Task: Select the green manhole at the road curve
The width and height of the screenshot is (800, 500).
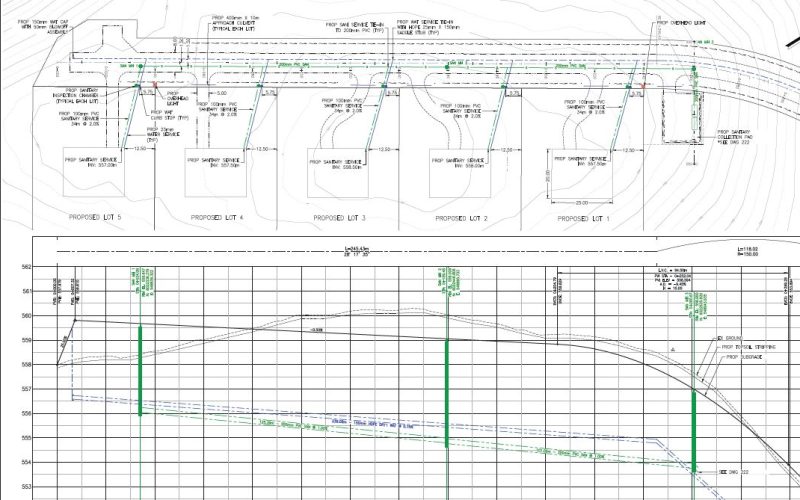Action: 692,68
